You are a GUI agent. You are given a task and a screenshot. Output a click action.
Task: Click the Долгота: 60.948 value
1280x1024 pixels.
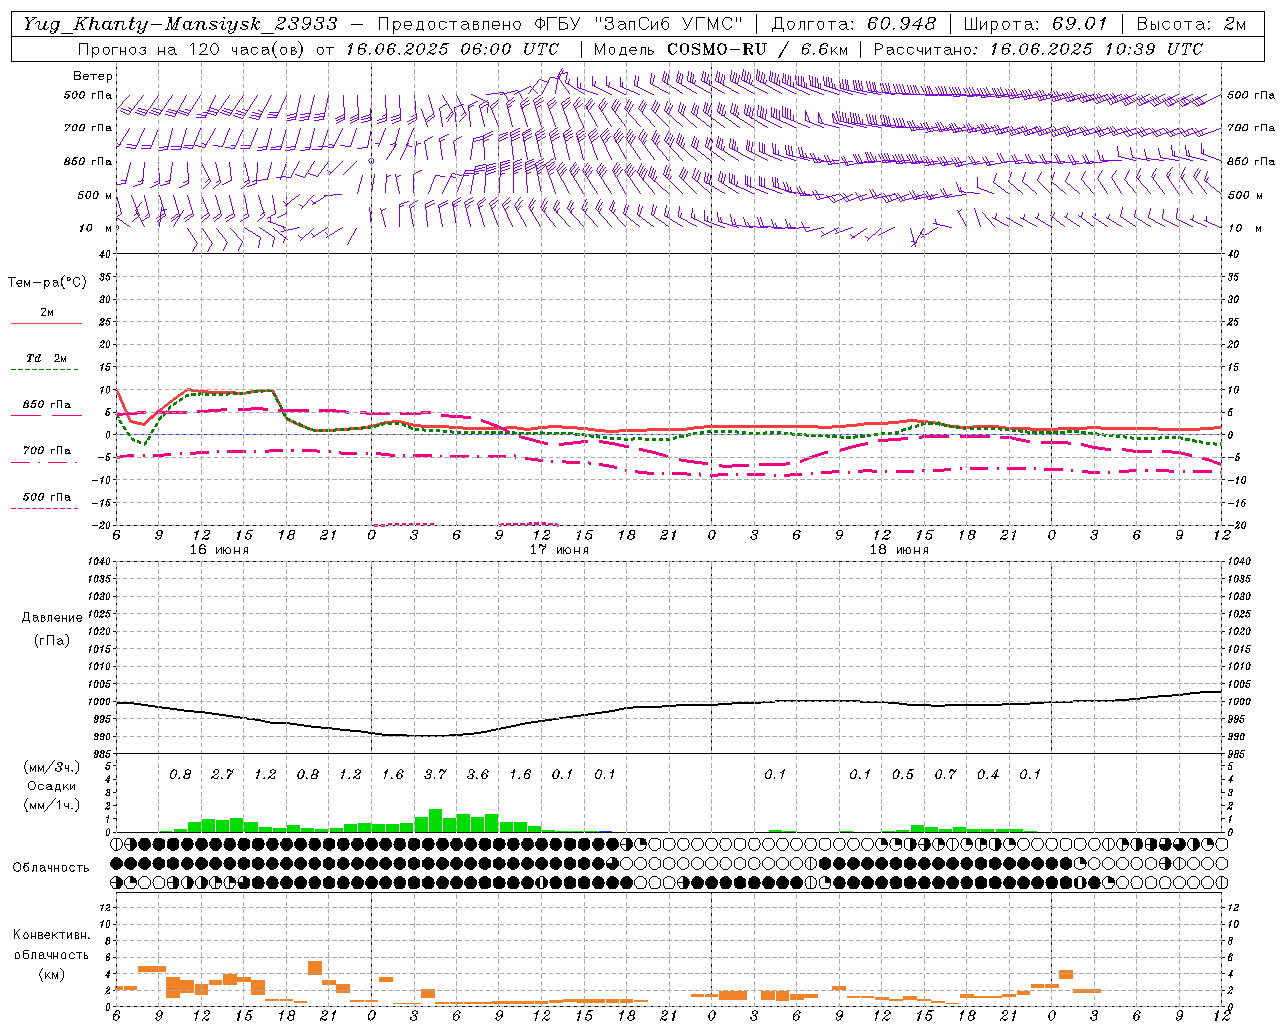(x=855, y=24)
